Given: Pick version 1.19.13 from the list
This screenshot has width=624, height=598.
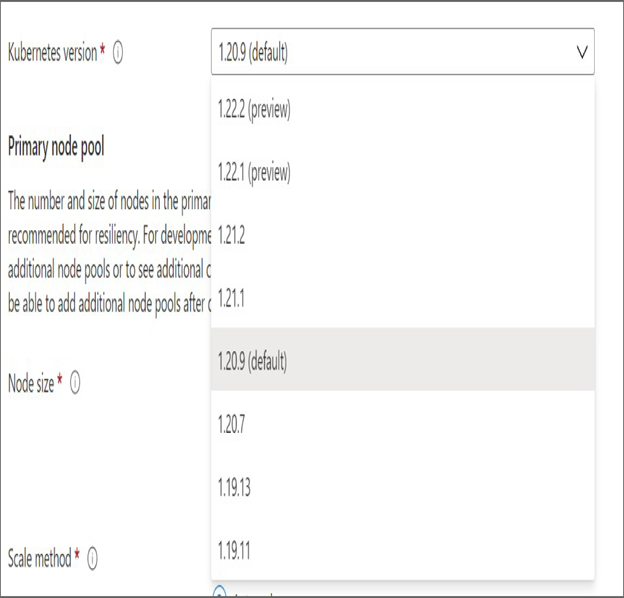Looking at the screenshot, I should [403, 484].
